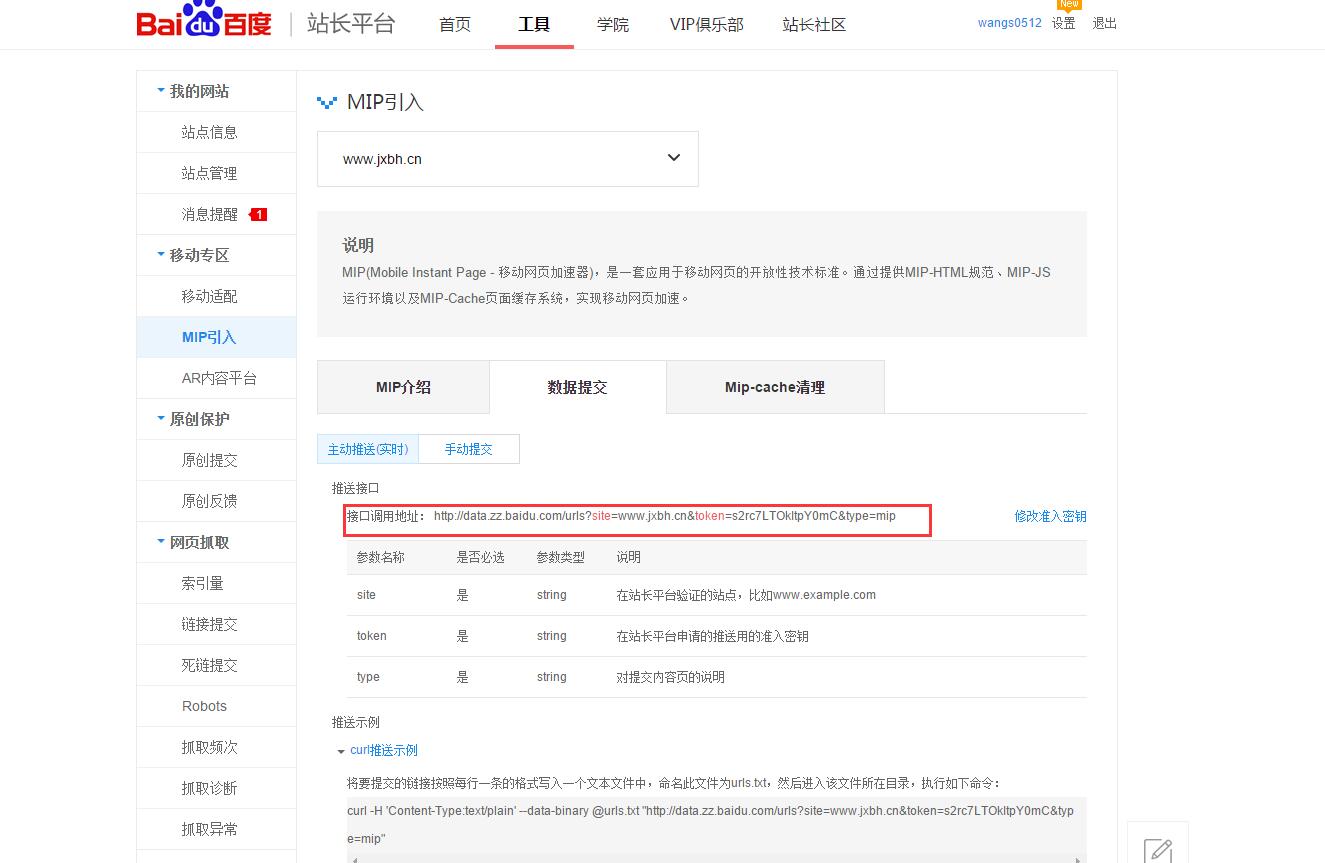Select 工具 in top navigation
Viewport: 1325px width, 863px height.
(x=534, y=24)
